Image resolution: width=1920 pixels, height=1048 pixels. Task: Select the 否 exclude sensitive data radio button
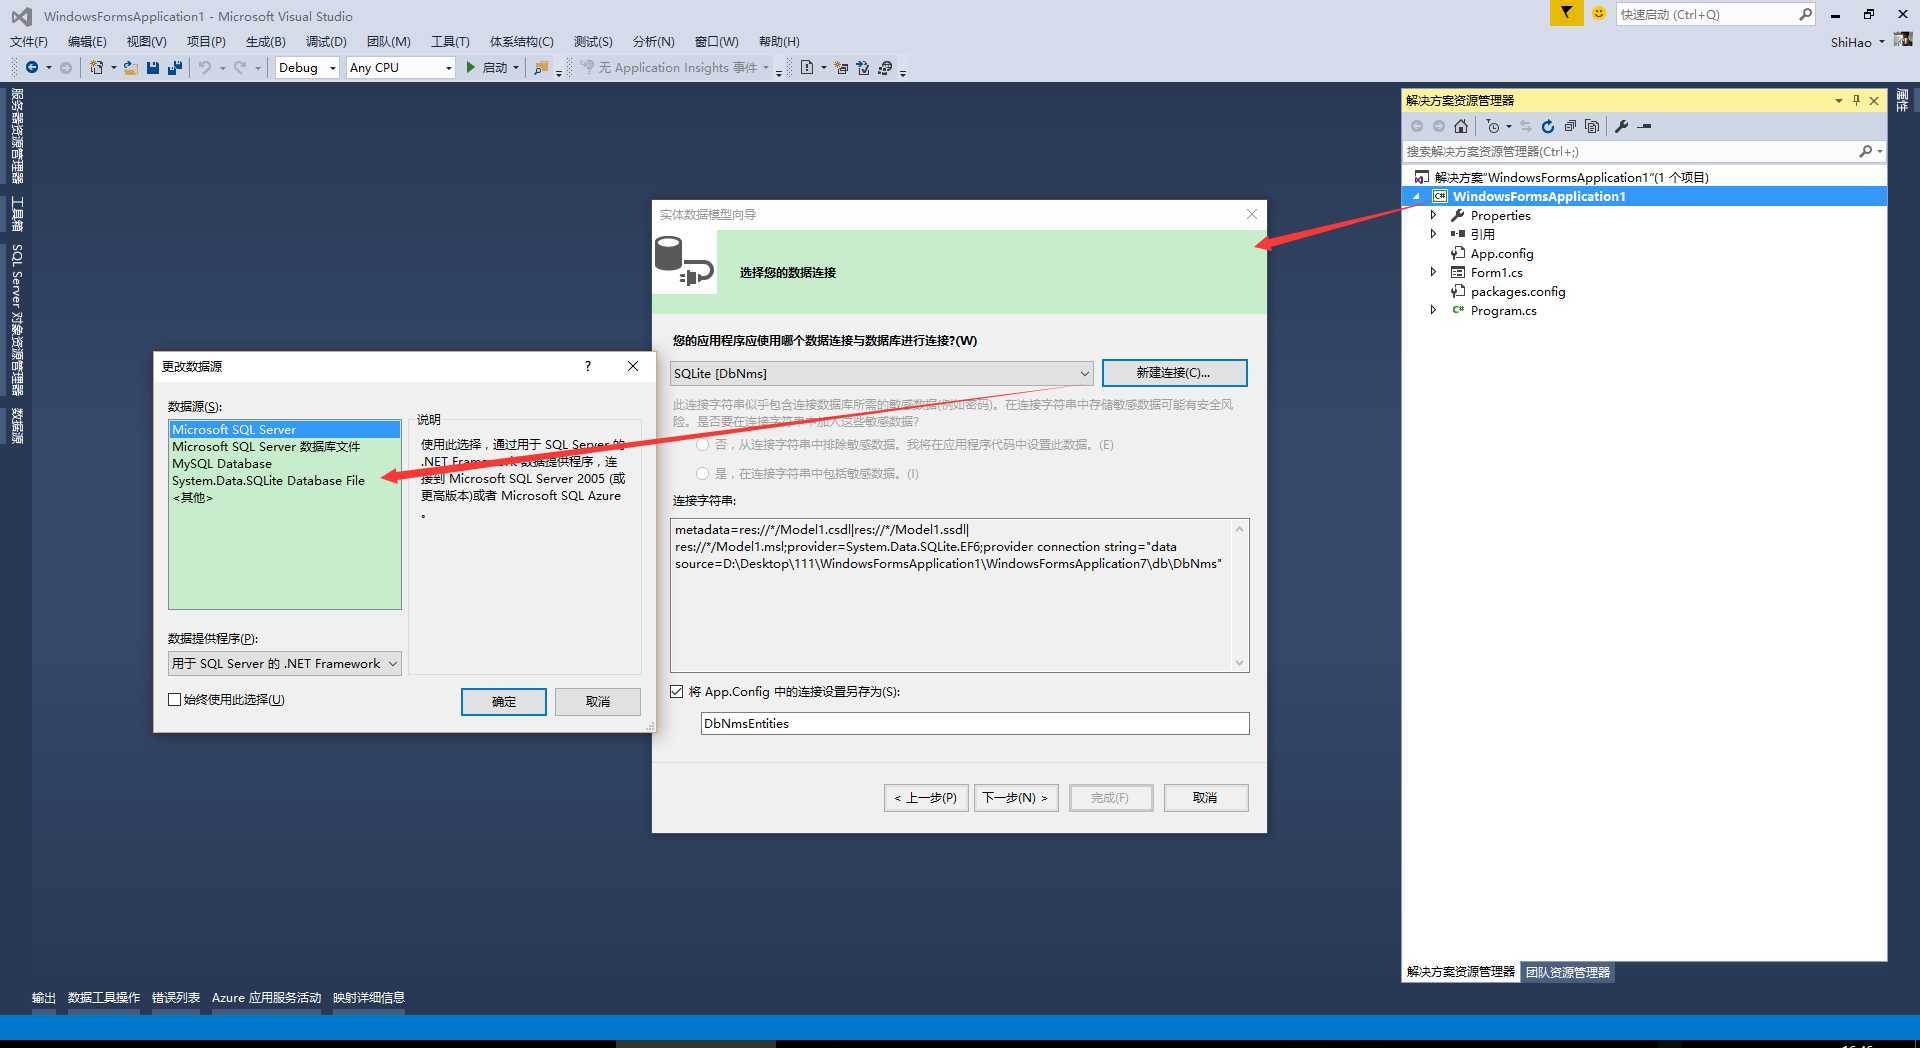point(702,445)
